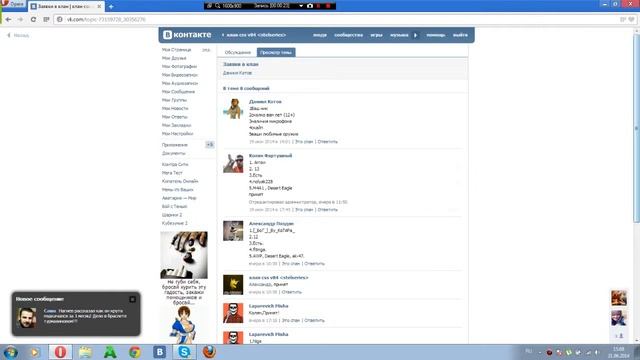Open file explorer folder in taskbar
This screenshot has width=640, height=360.
(85, 352)
